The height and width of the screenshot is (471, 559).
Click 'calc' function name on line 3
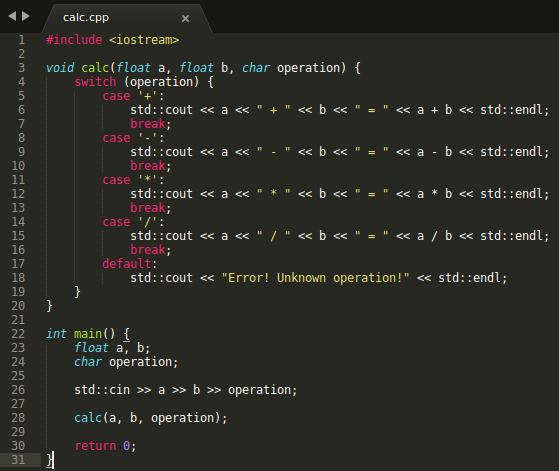95,68
